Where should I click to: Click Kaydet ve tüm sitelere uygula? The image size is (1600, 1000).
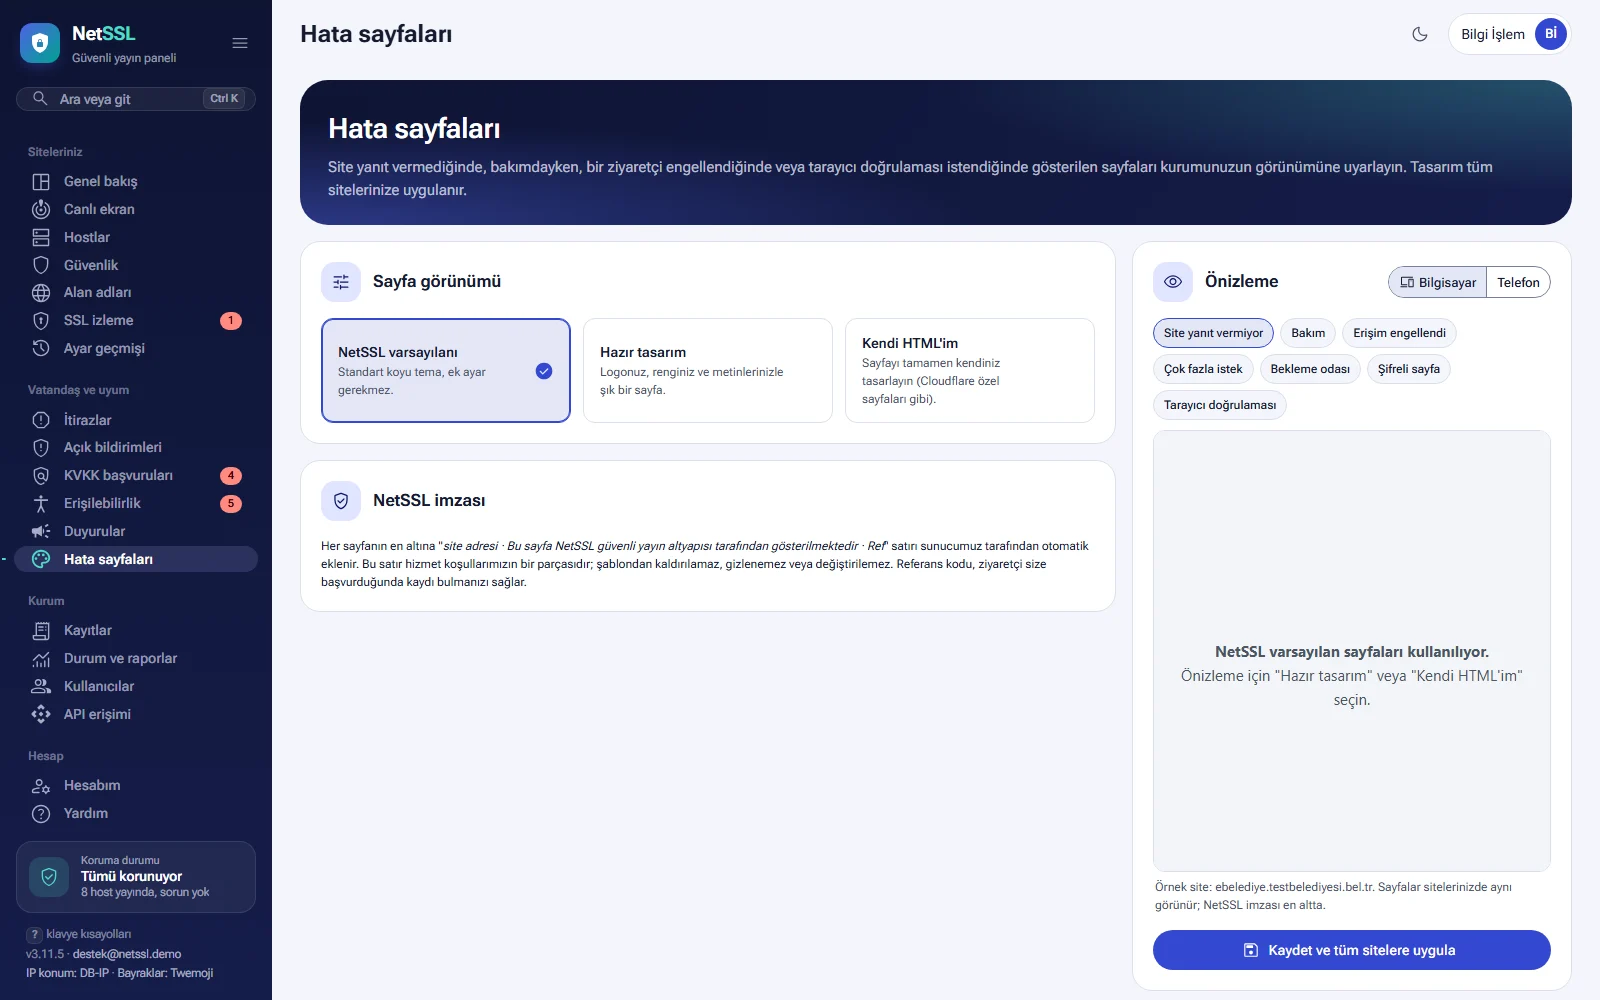tap(1352, 950)
